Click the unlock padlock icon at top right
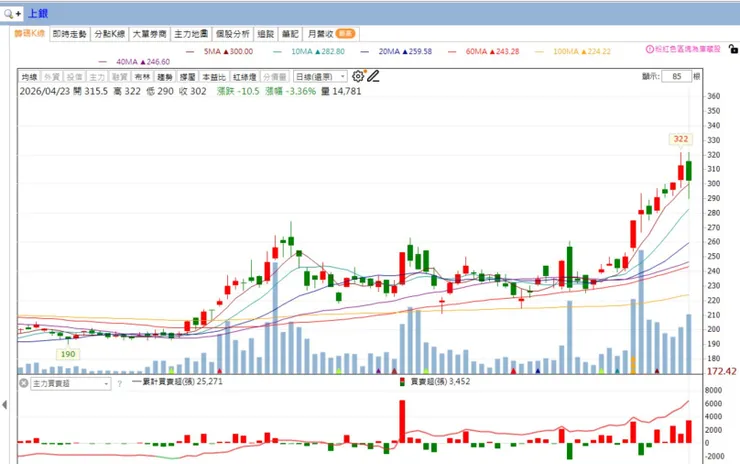Viewport: 740px width, 464px height. click(733, 49)
